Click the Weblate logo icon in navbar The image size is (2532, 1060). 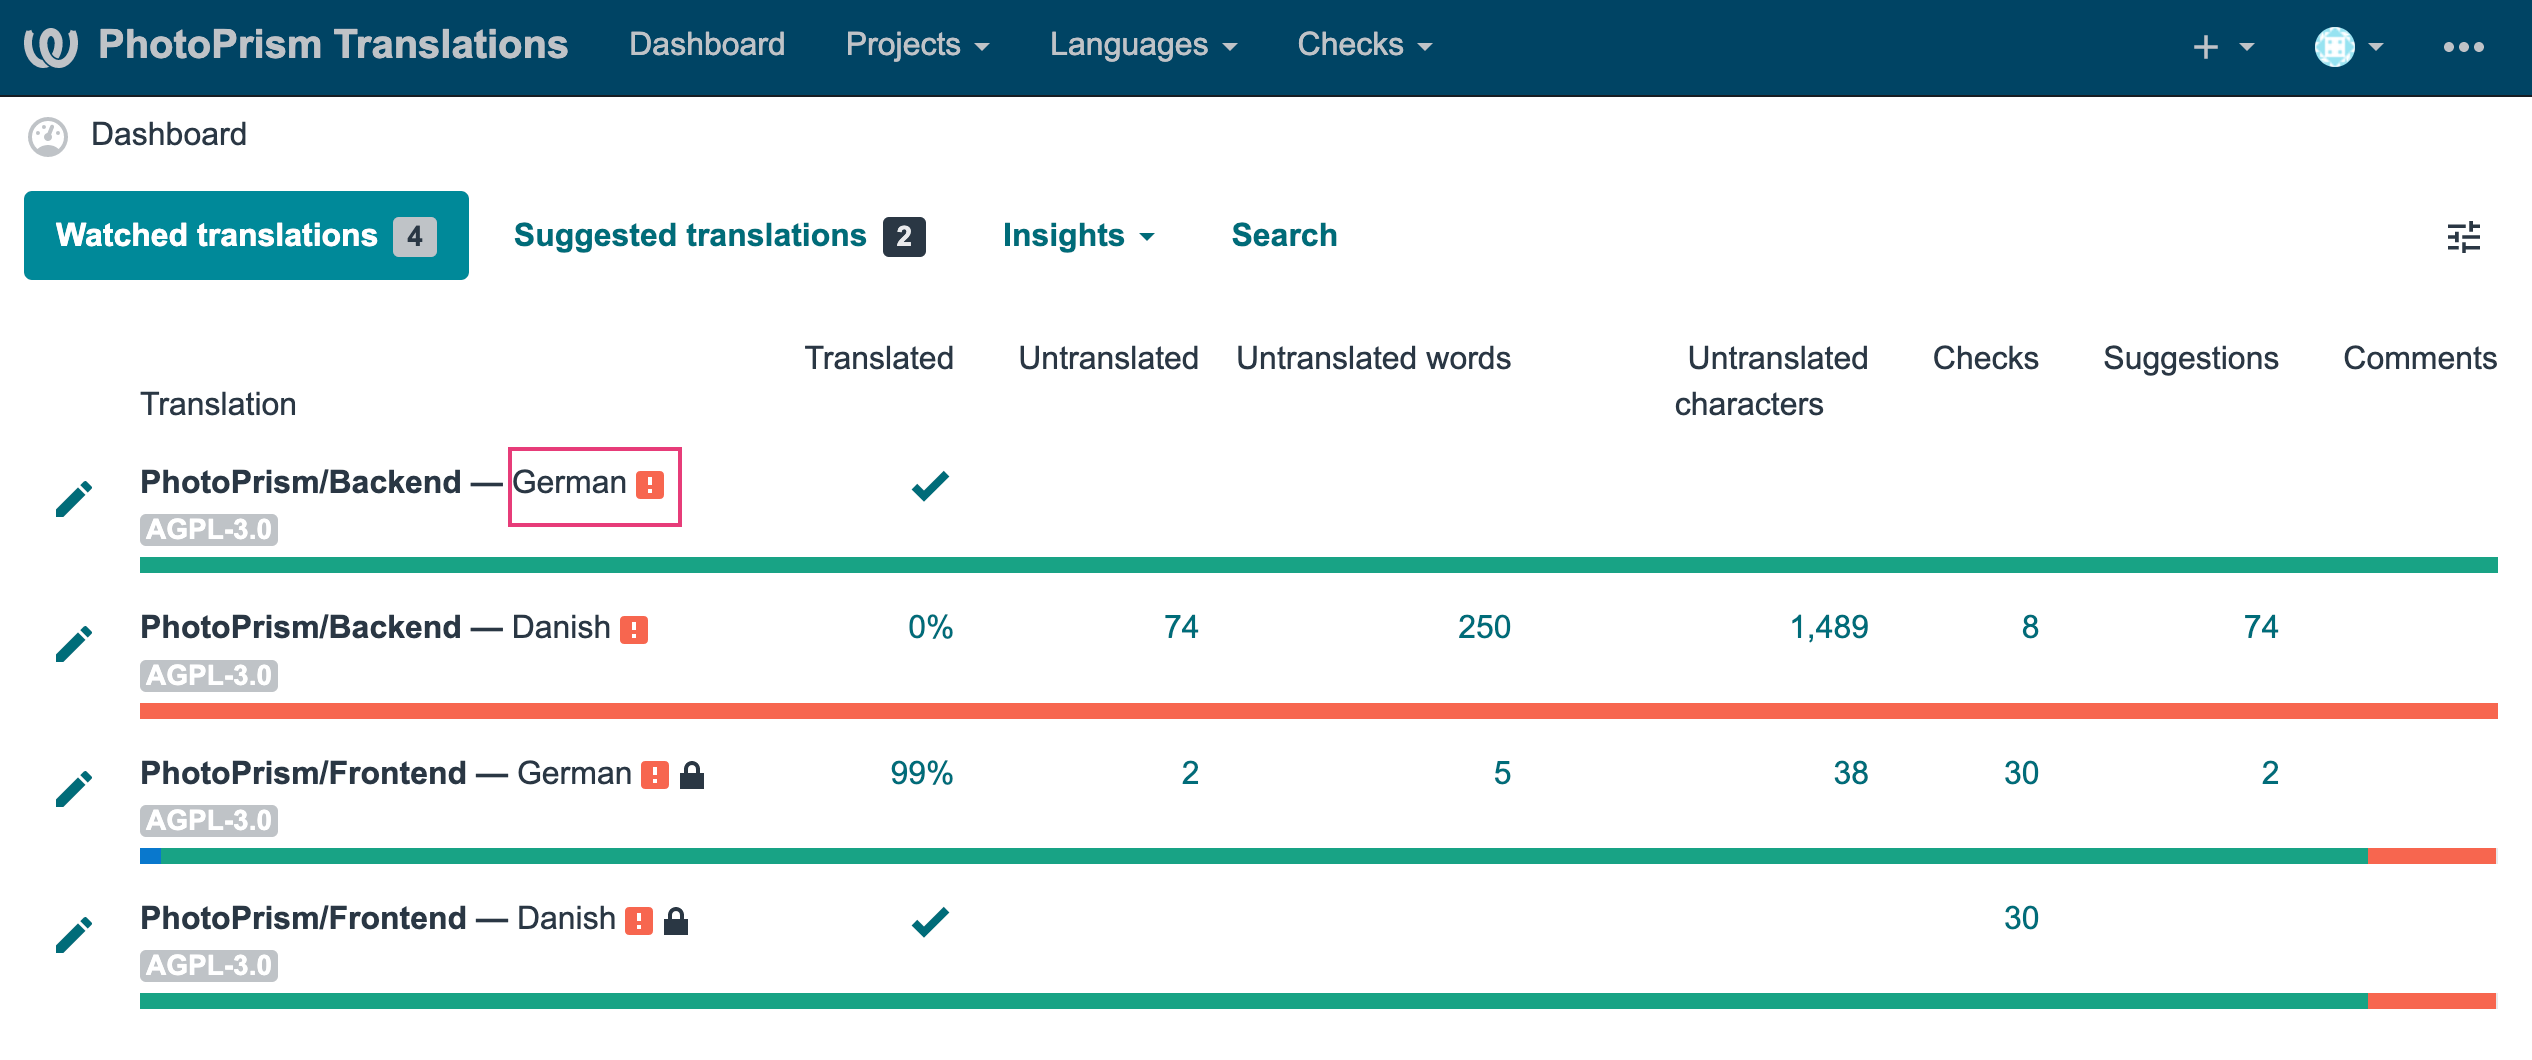point(51,46)
